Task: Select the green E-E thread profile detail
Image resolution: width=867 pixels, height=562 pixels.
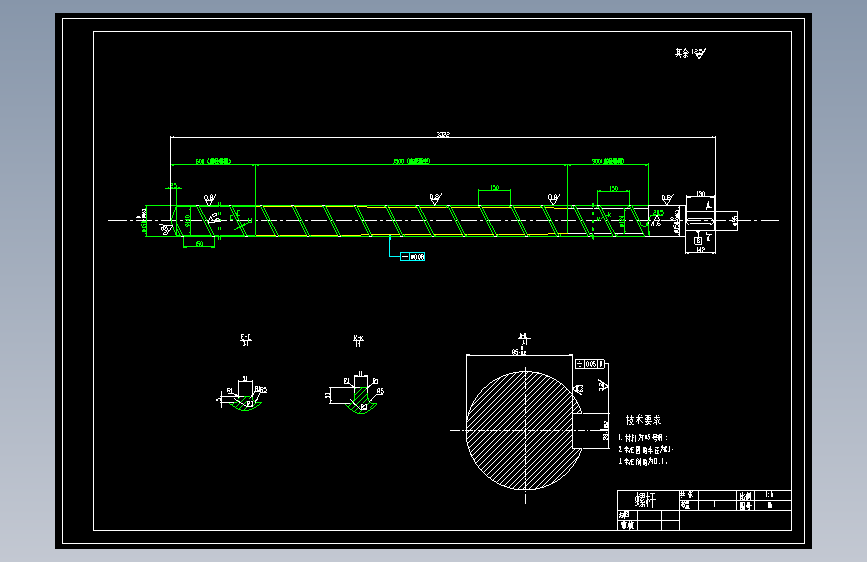Action: point(245,403)
